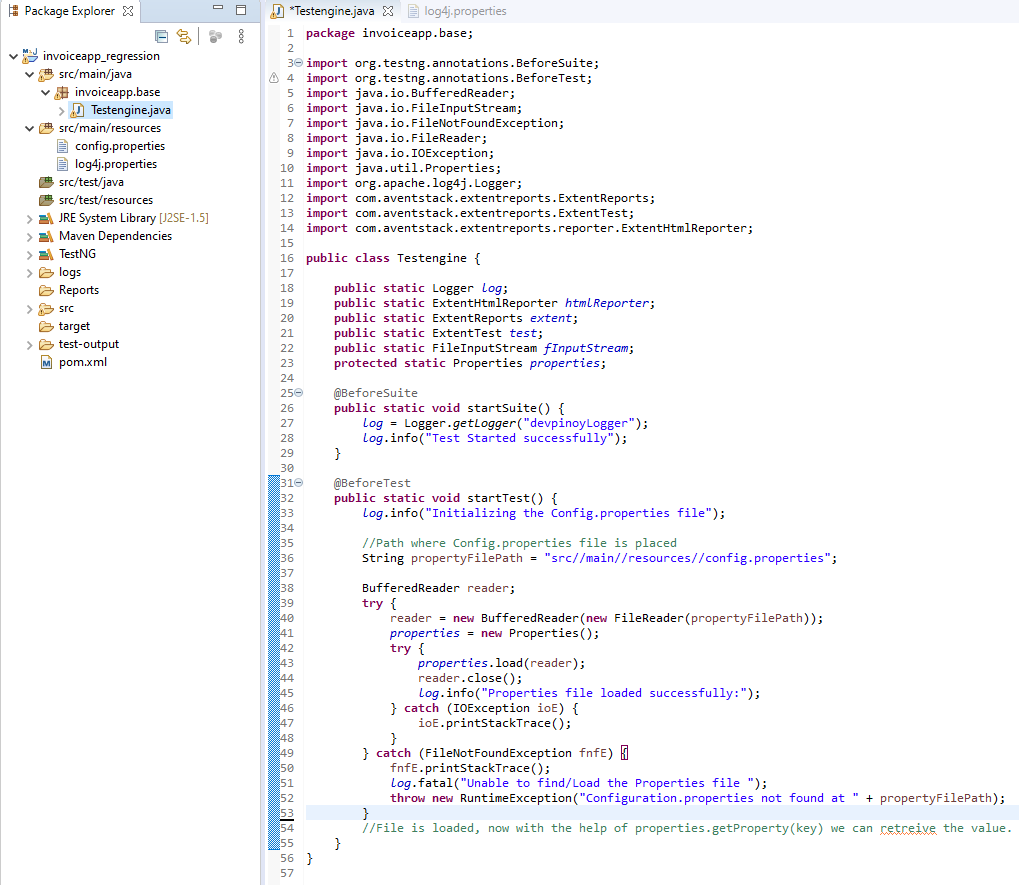Click the config.properties file icon
Image resolution: width=1019 pixels, height=885 pixels.
click(x=62, y=146)
